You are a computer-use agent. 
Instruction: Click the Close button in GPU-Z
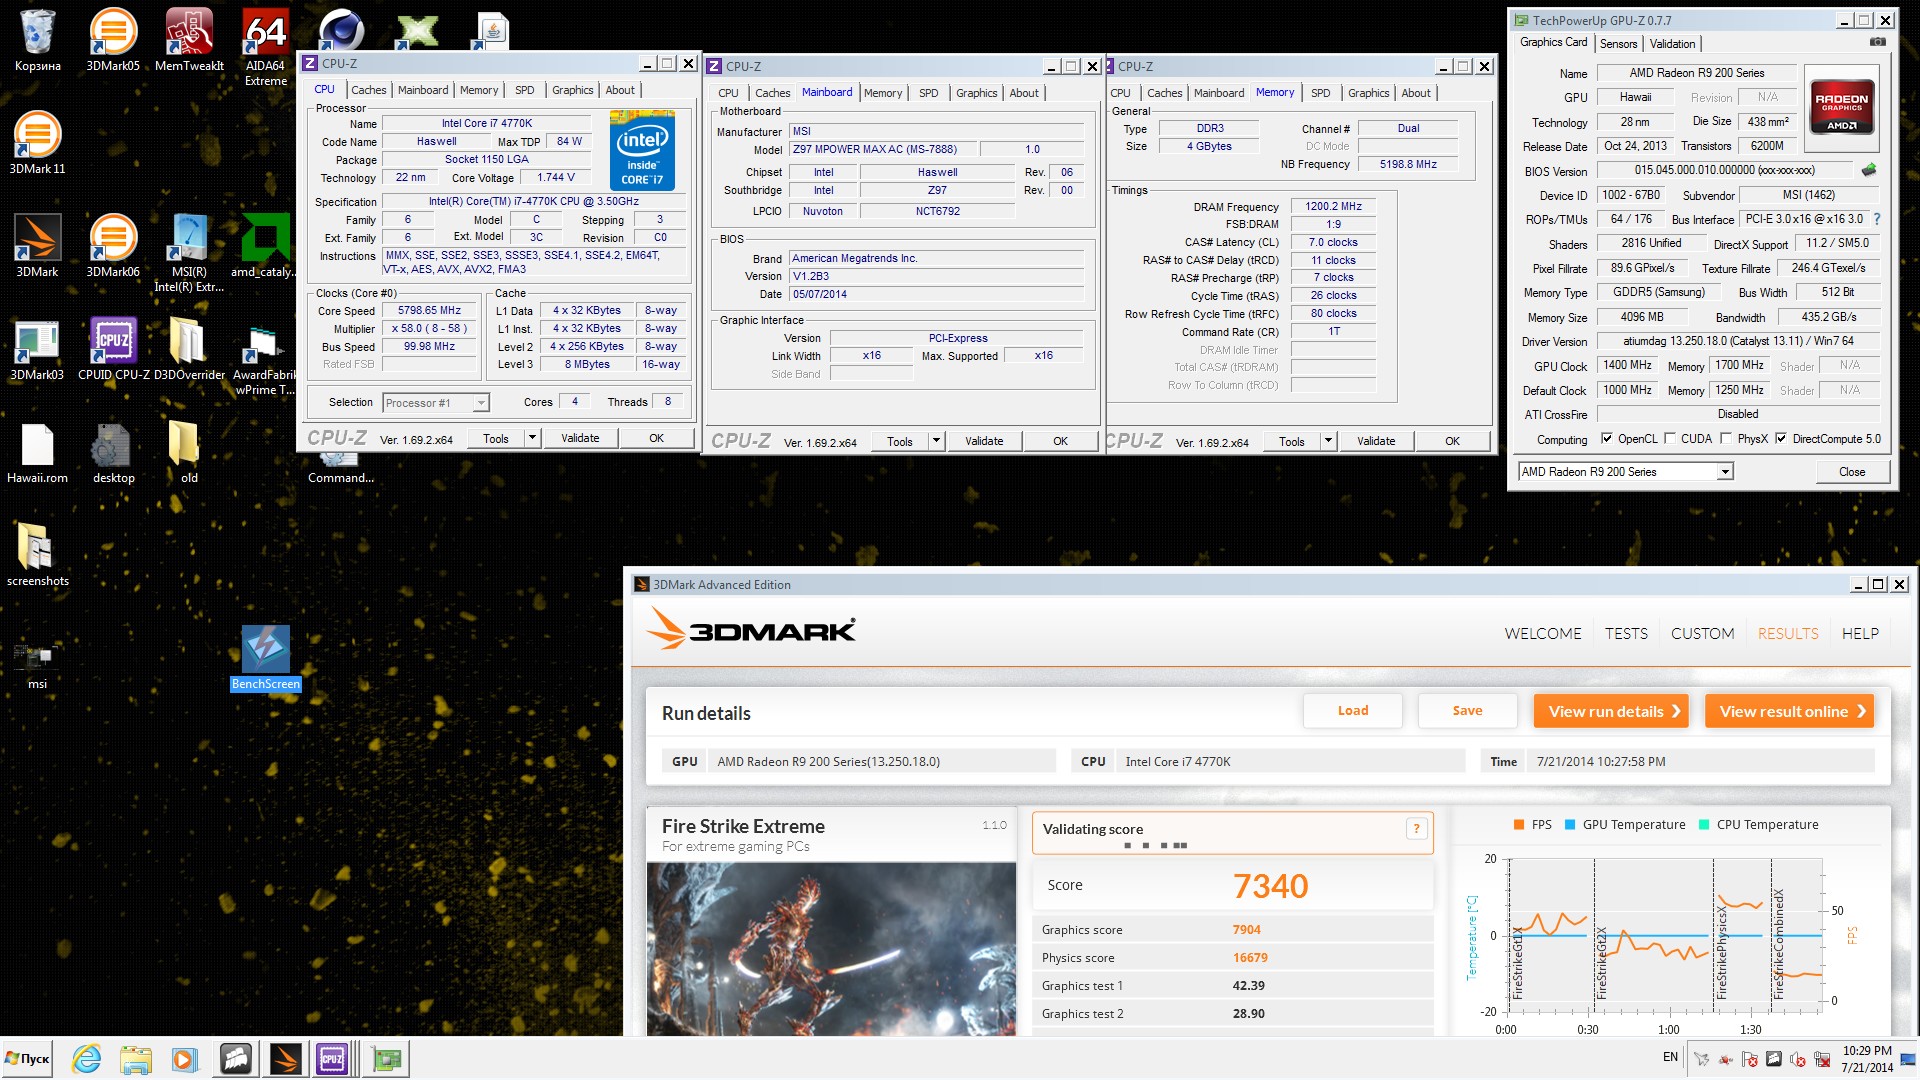click(x=1851, y=472)
